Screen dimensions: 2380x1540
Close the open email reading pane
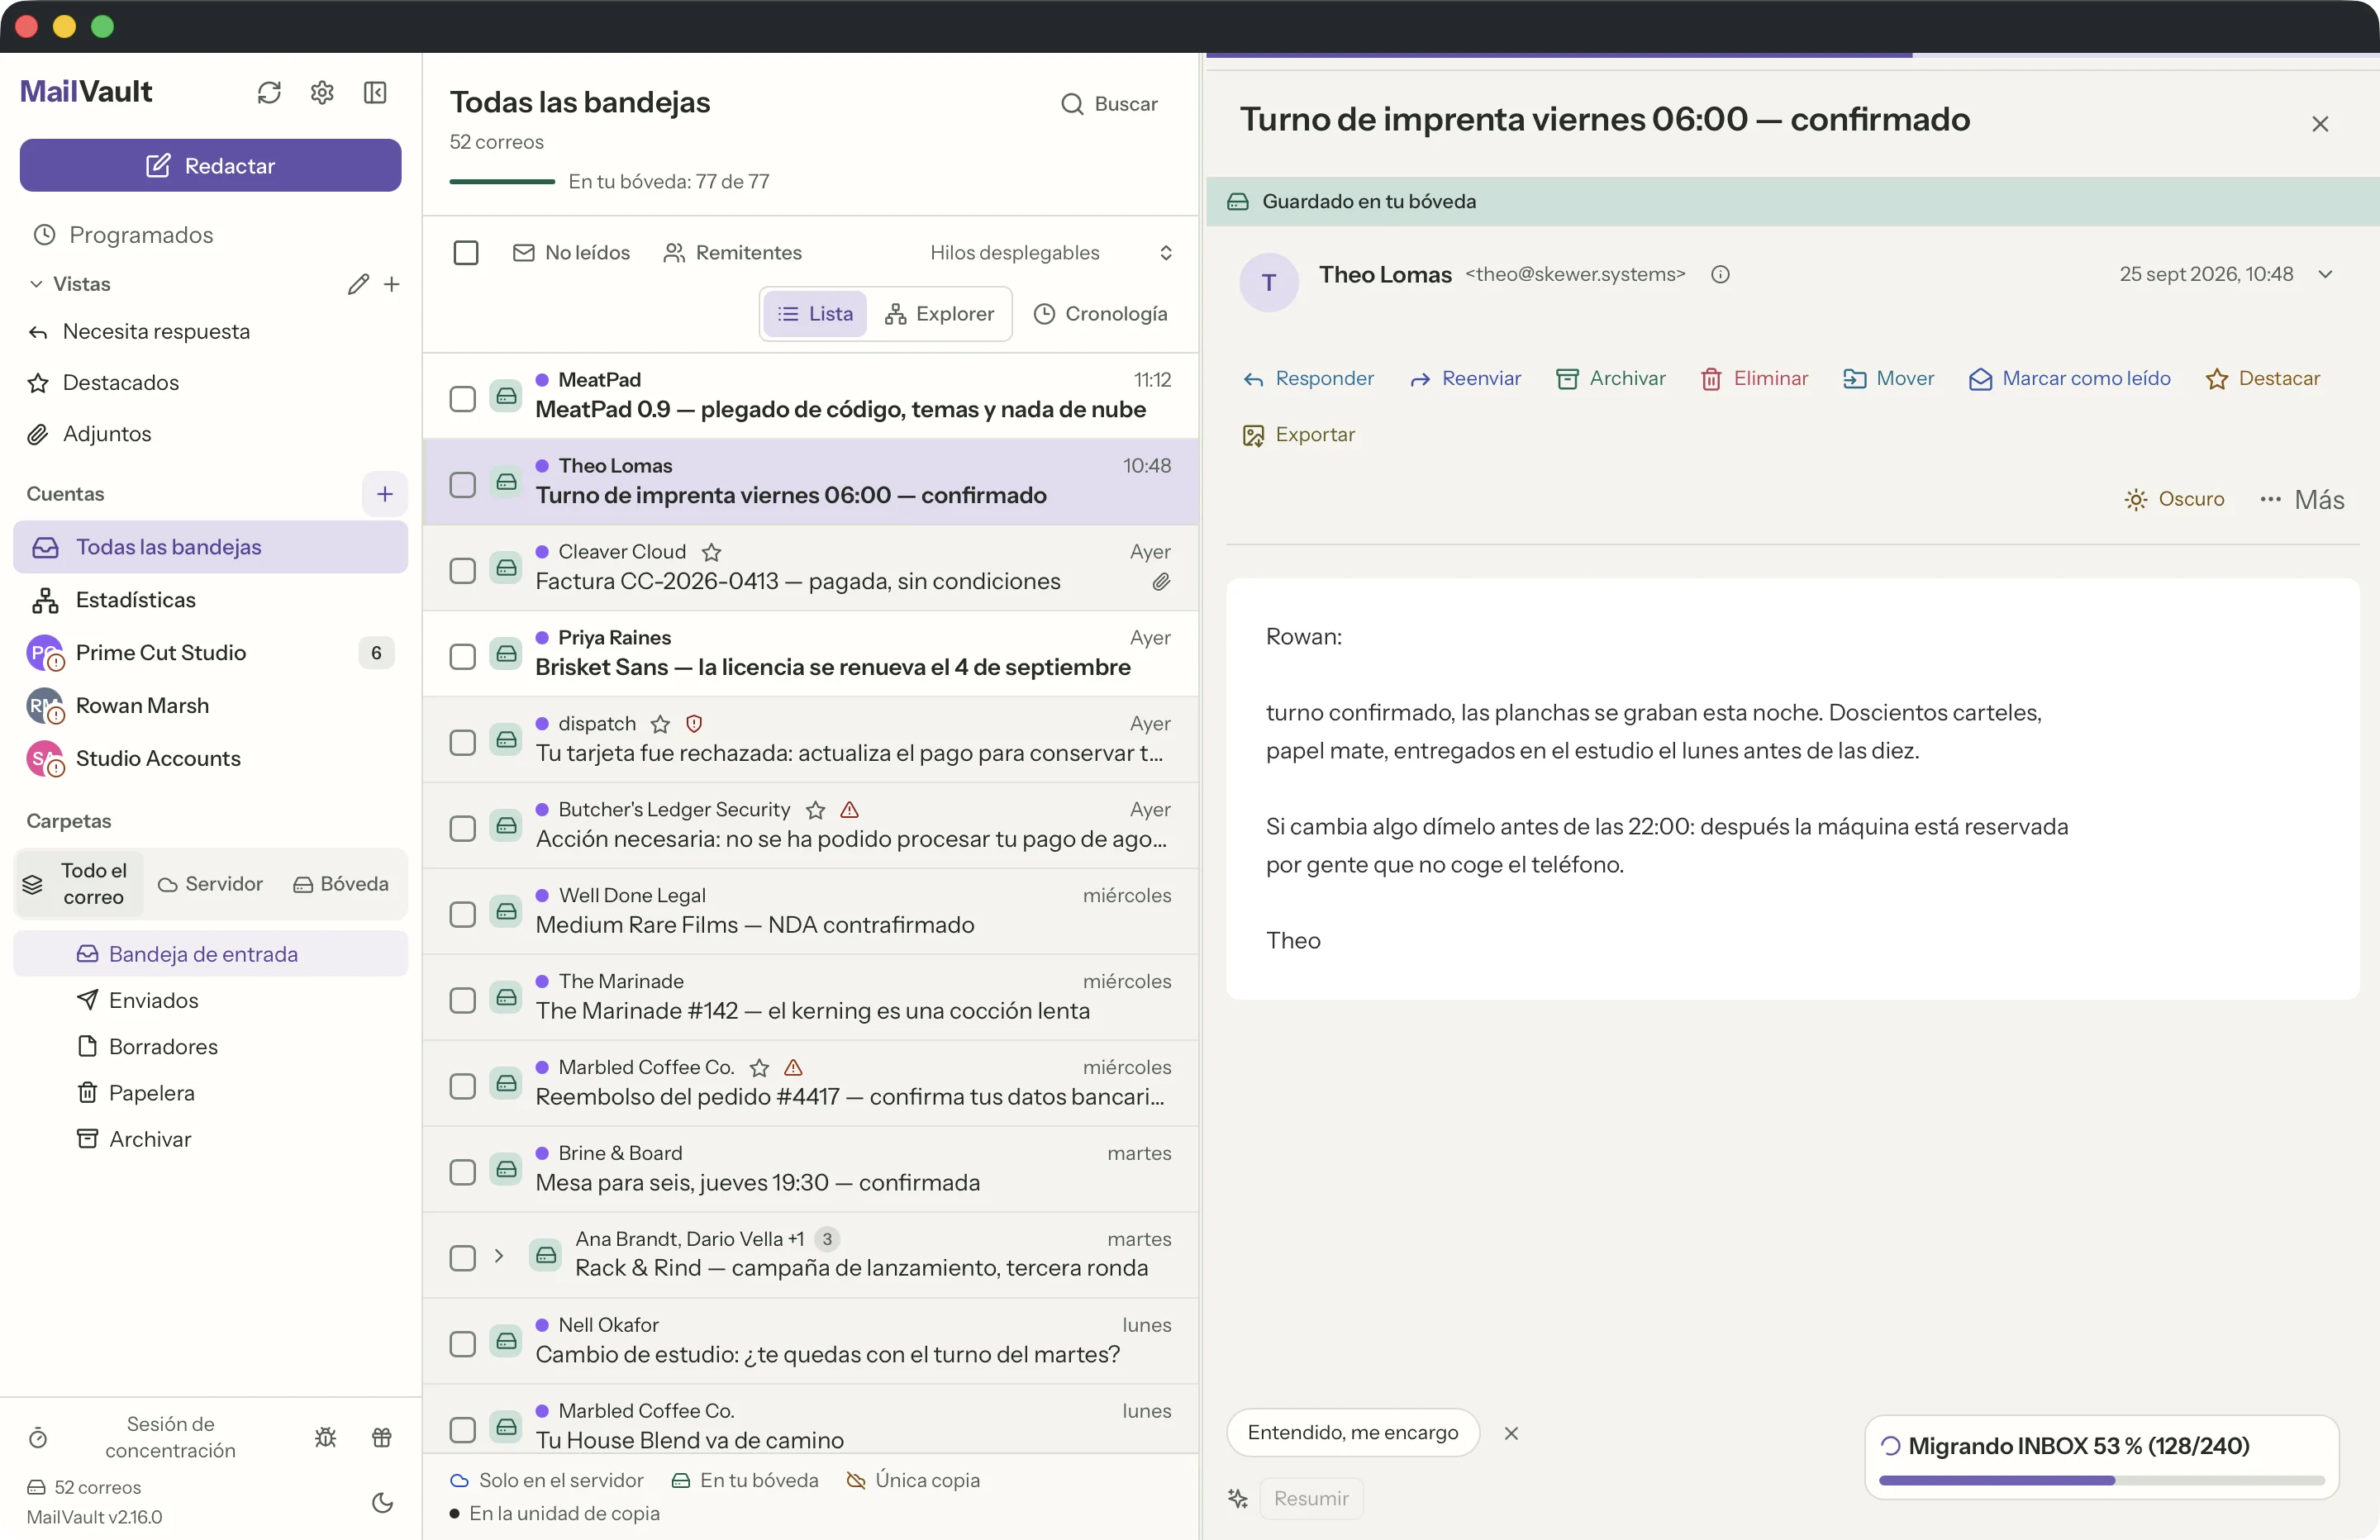coord(2320,124)
